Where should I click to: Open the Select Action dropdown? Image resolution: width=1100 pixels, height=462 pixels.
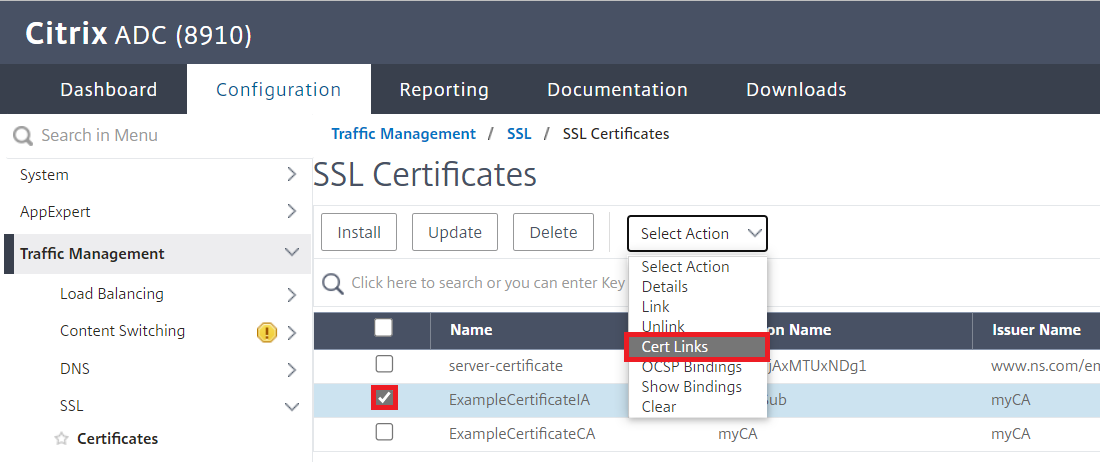coord(697,233)
